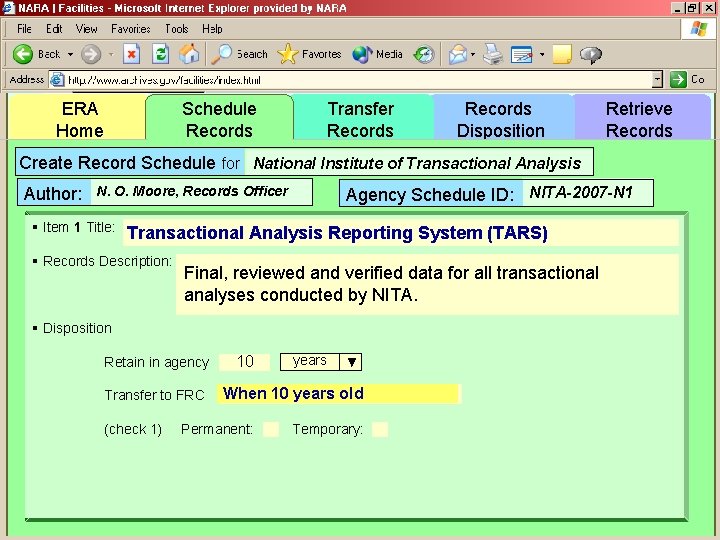Image resolution: width=720 pixels, height=540 pixels.
Task: Click the "Address" label
Action: point(27,79)
